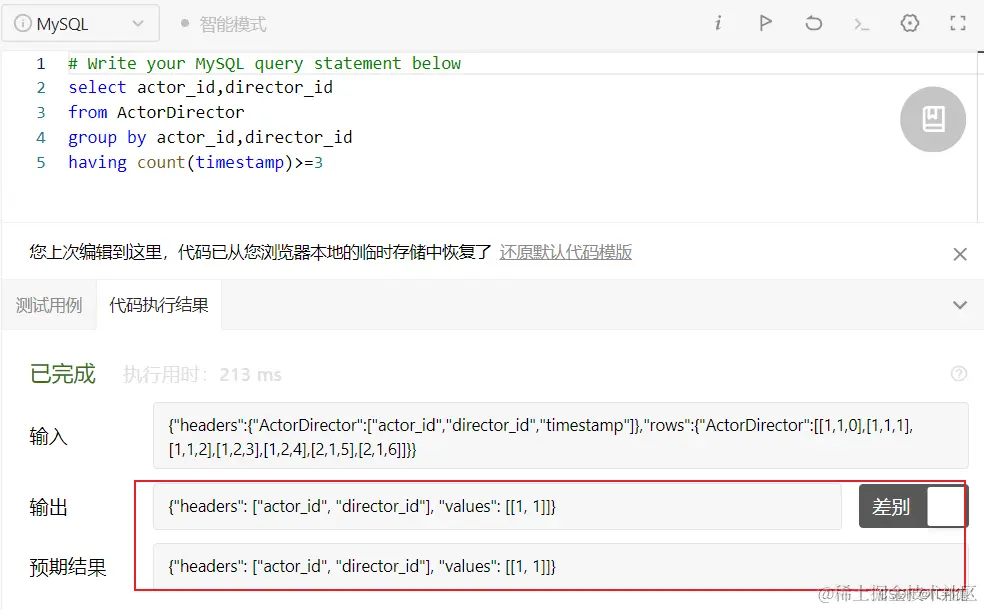Click code line 4 'group by actor_id,director_id'
Image resolution: width=984 pixels, height=610 pixels.
210,137
